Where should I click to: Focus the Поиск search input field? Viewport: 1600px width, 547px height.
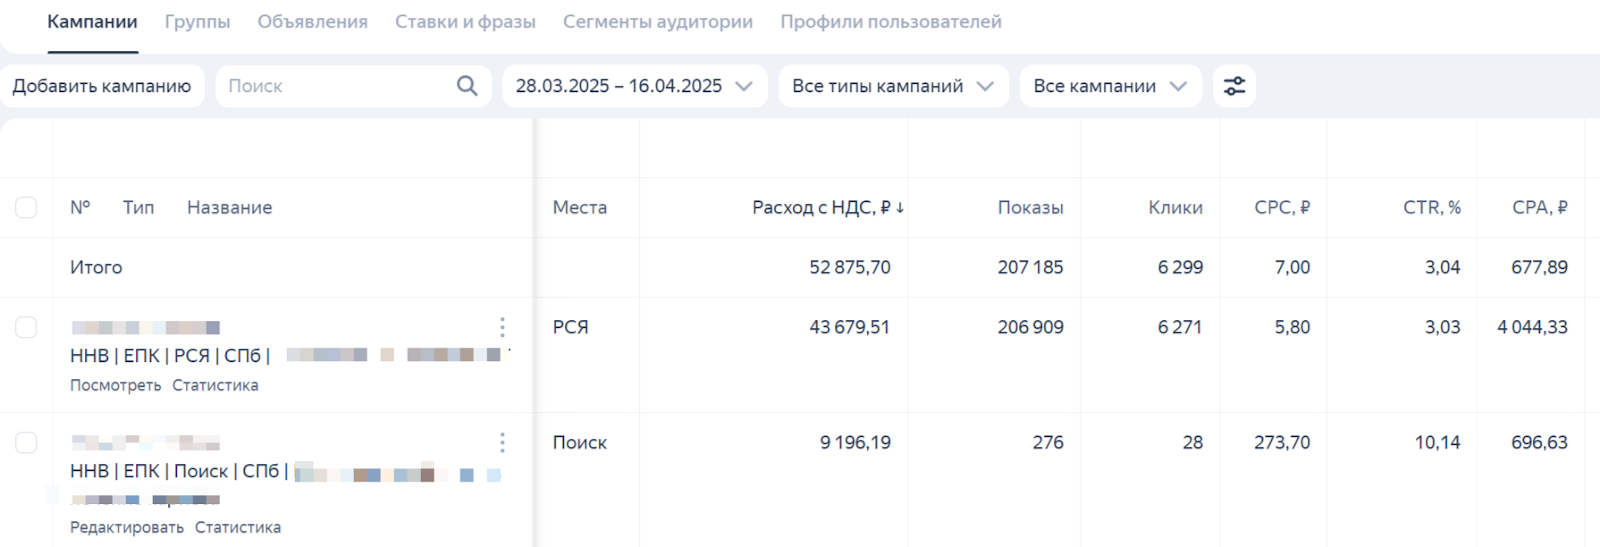pos(335,86)
